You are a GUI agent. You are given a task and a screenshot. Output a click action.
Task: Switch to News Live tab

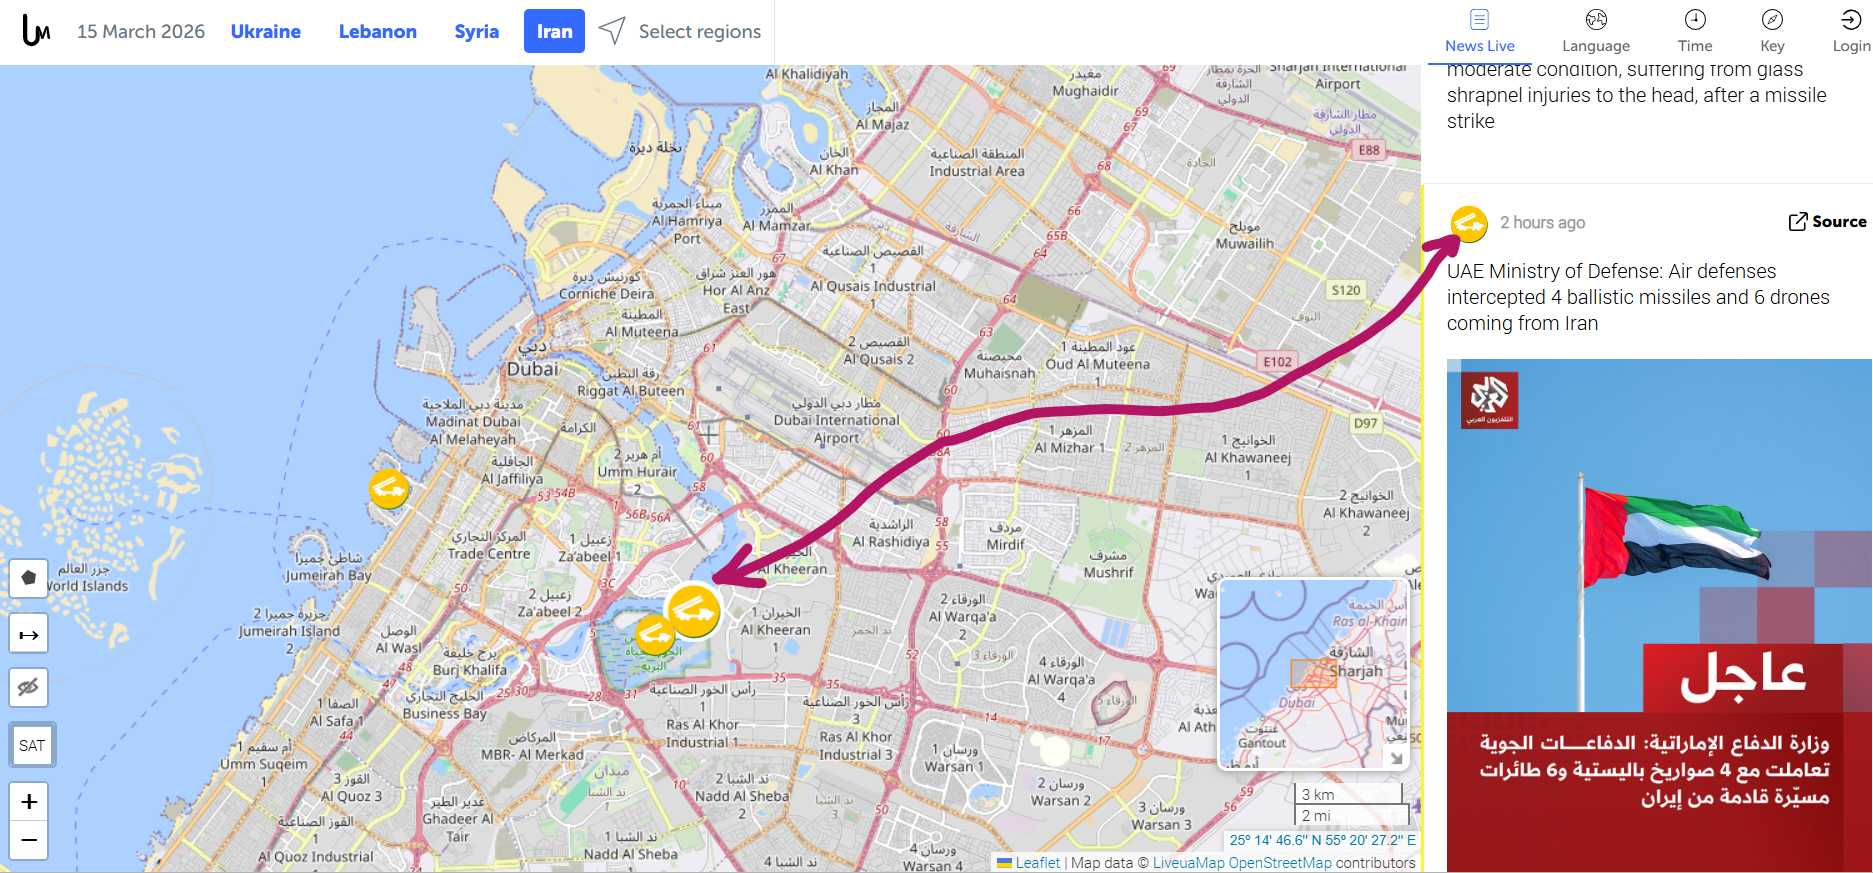[1480, 31]
